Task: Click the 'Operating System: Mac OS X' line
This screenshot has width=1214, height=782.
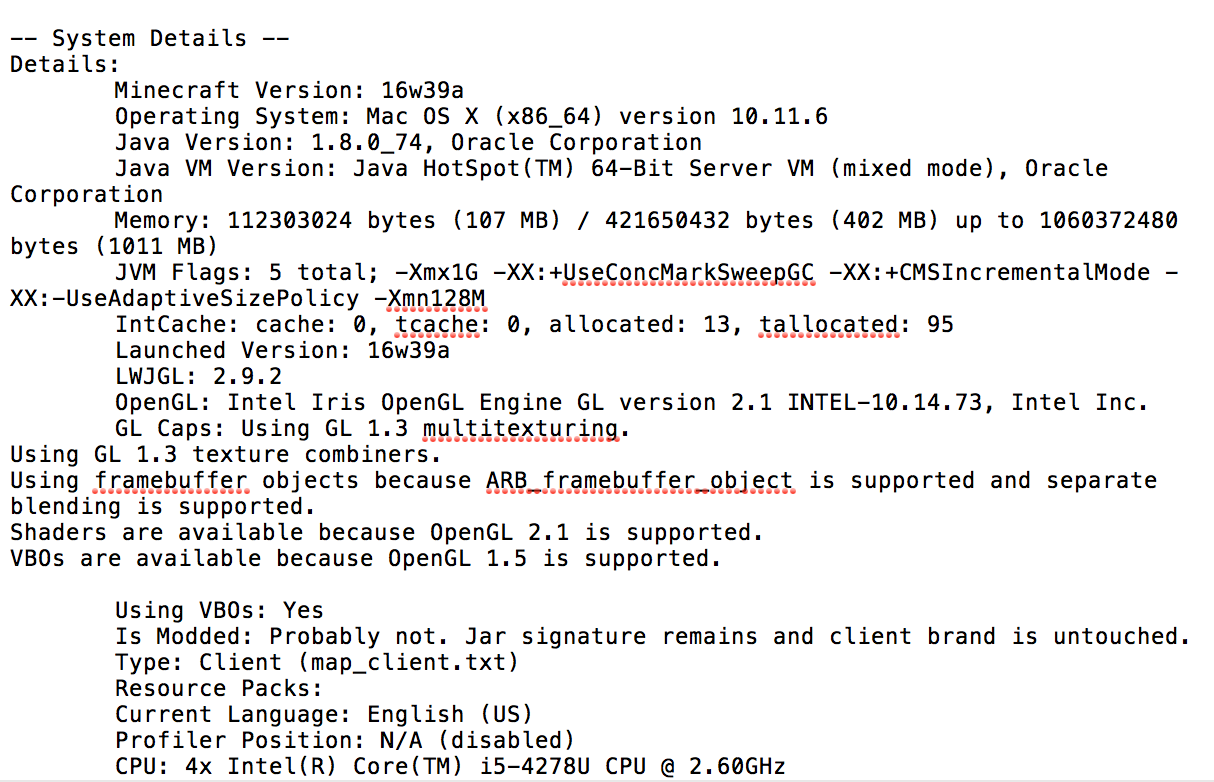Action: [471, 117]
